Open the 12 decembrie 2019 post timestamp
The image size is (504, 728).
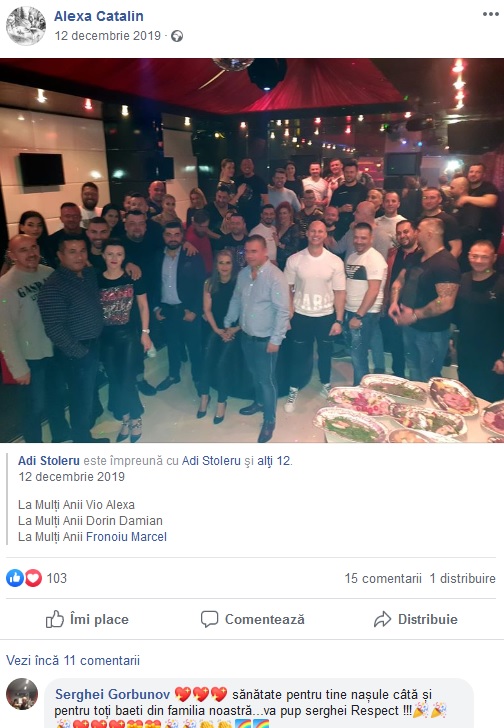pos(108,36)
